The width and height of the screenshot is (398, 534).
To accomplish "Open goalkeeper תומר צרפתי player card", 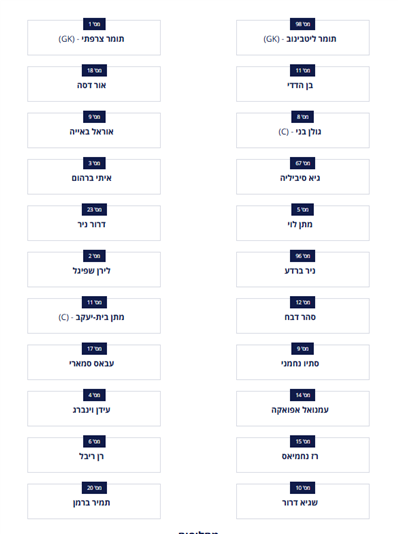I will coord(94,37).
